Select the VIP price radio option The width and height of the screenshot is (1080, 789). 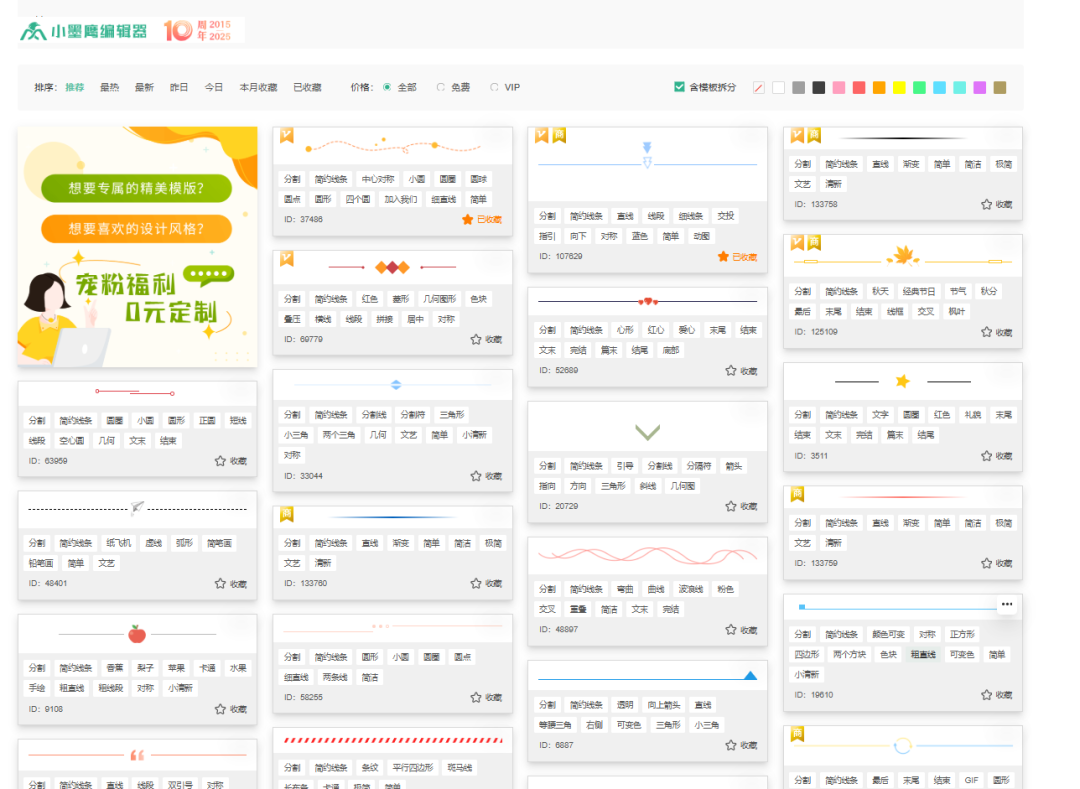coord(494,88)
